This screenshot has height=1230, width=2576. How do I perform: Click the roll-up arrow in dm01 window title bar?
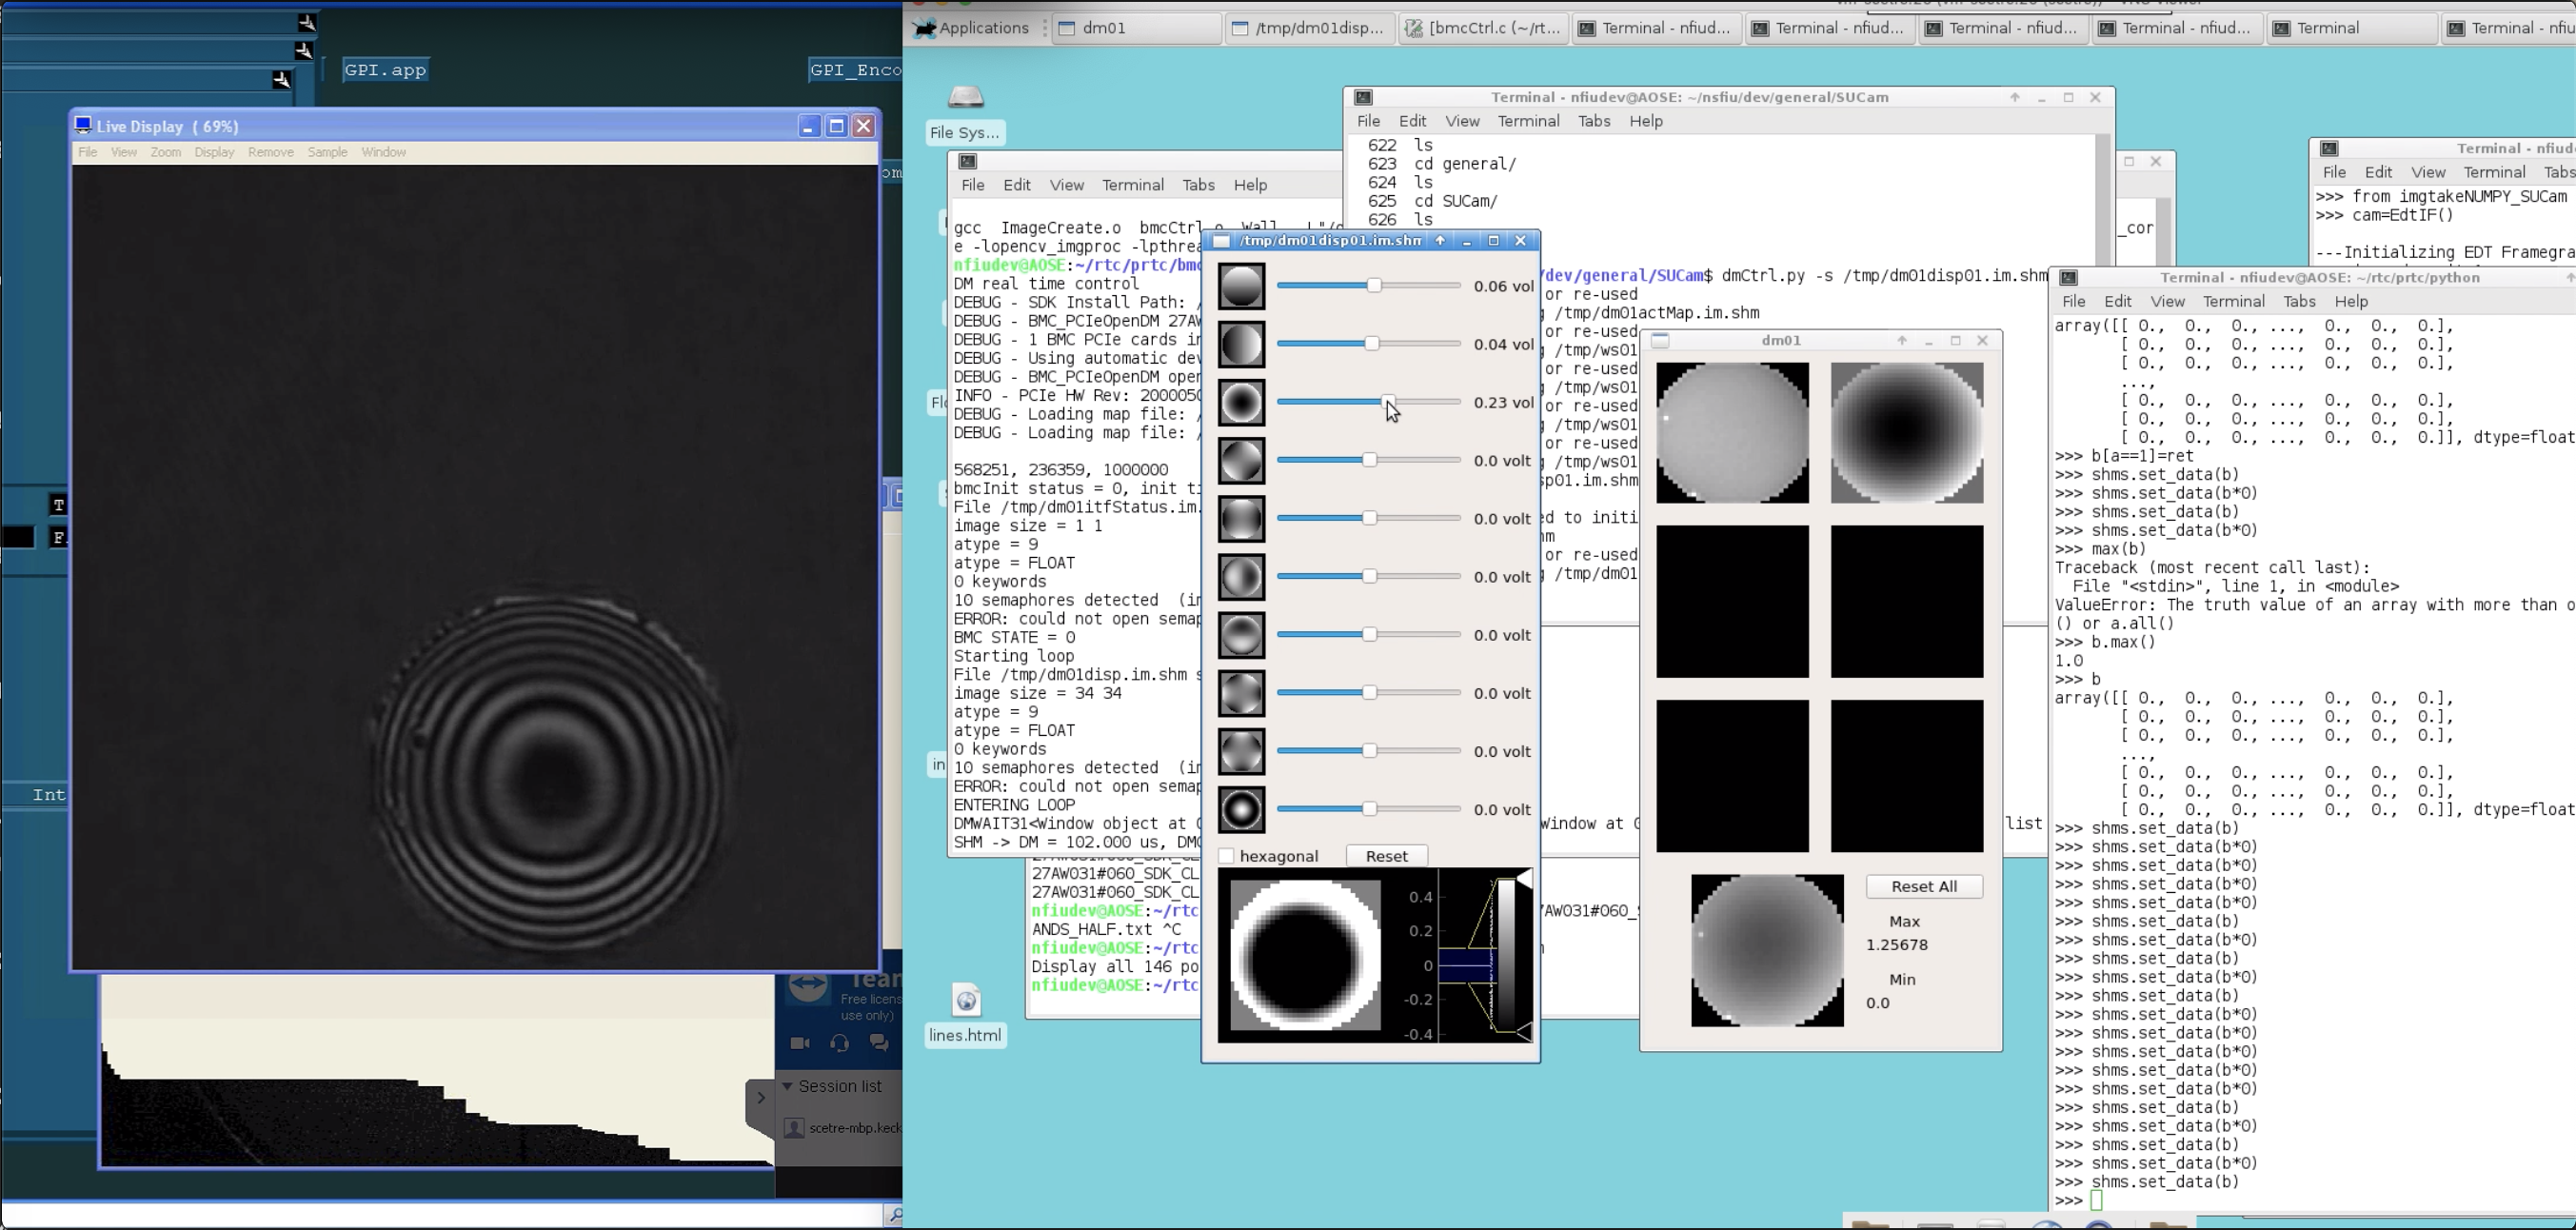pos(1902,341)
